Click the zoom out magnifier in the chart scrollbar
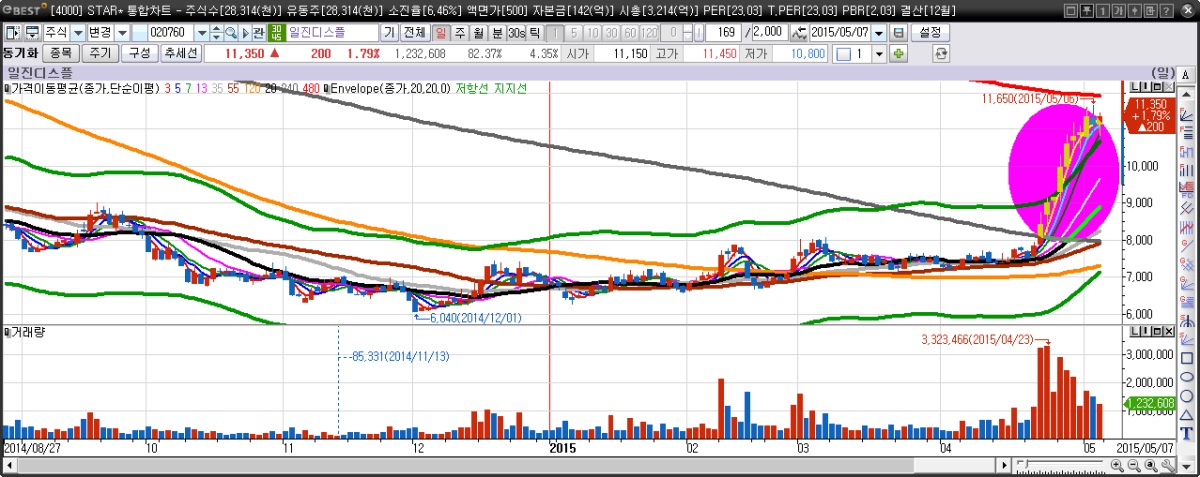 (x=1134, y=466)
